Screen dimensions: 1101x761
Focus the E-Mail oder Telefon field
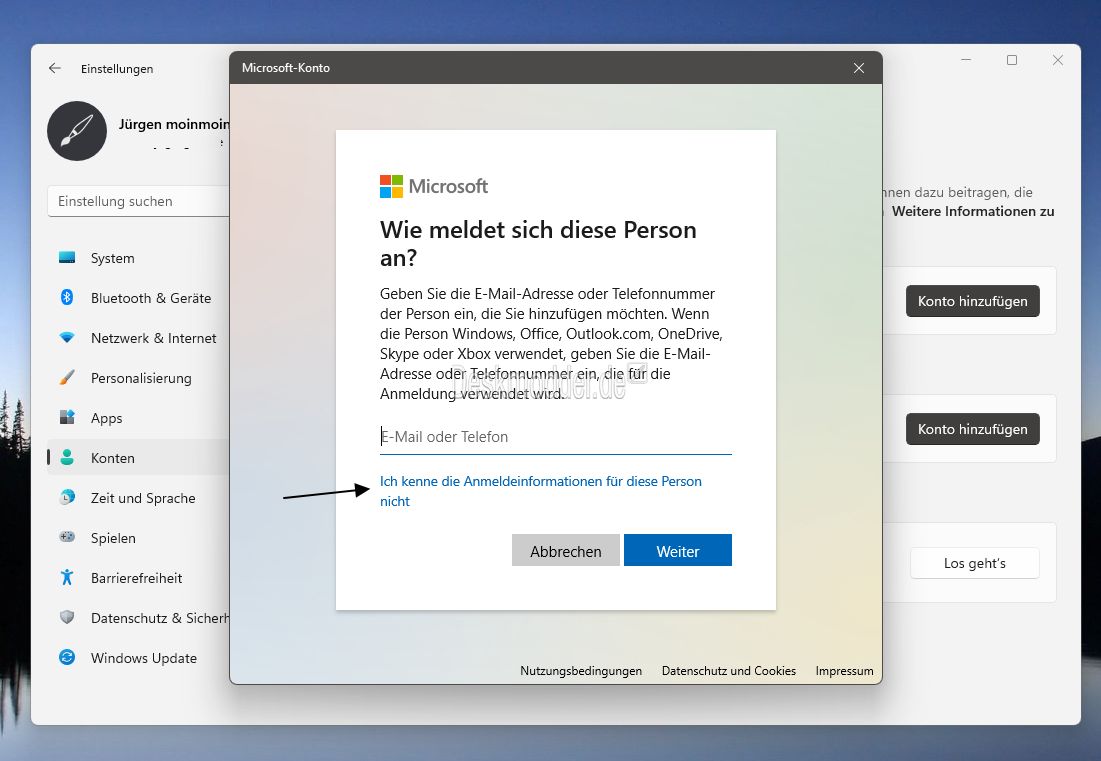(555, 437)
